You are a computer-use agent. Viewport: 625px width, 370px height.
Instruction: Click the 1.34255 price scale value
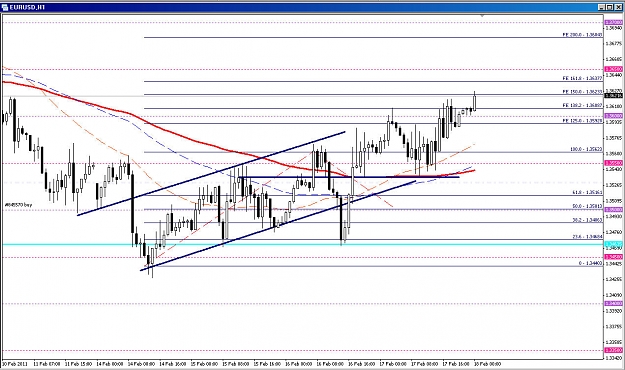(613, 279)
